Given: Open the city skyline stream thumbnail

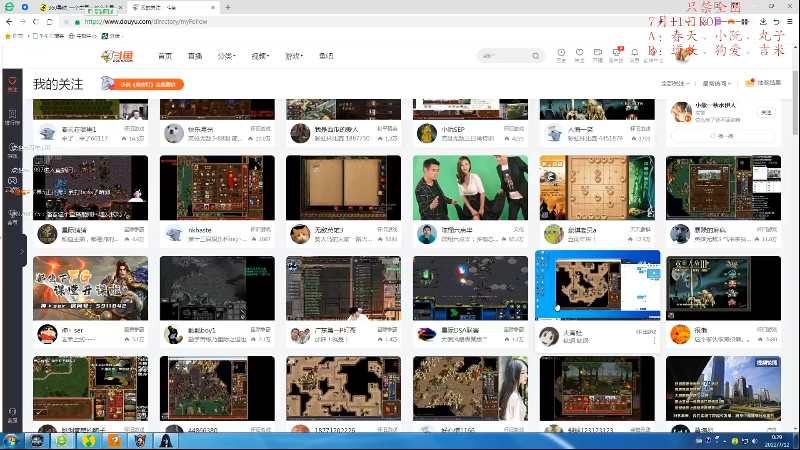Looking at the screenshot, I should click(x=723, y=388).
